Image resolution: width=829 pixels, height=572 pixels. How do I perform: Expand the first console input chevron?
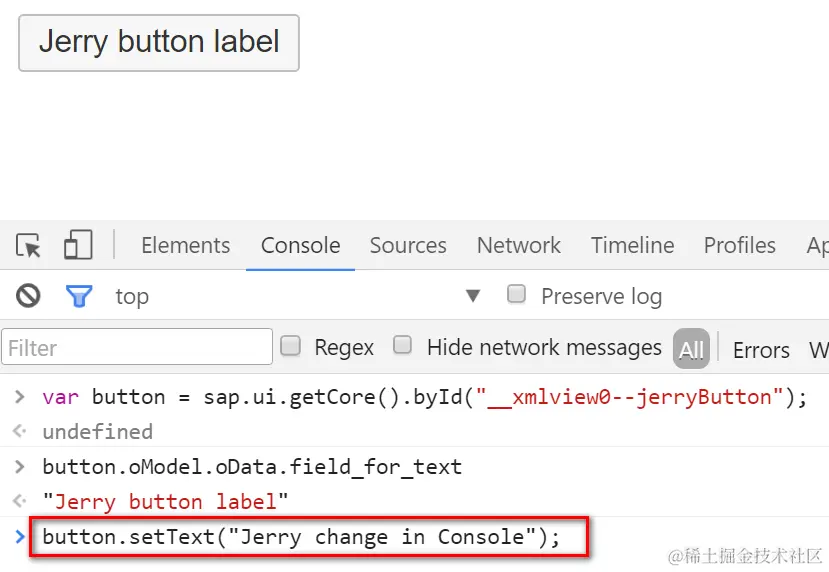[x=19, y=397]
